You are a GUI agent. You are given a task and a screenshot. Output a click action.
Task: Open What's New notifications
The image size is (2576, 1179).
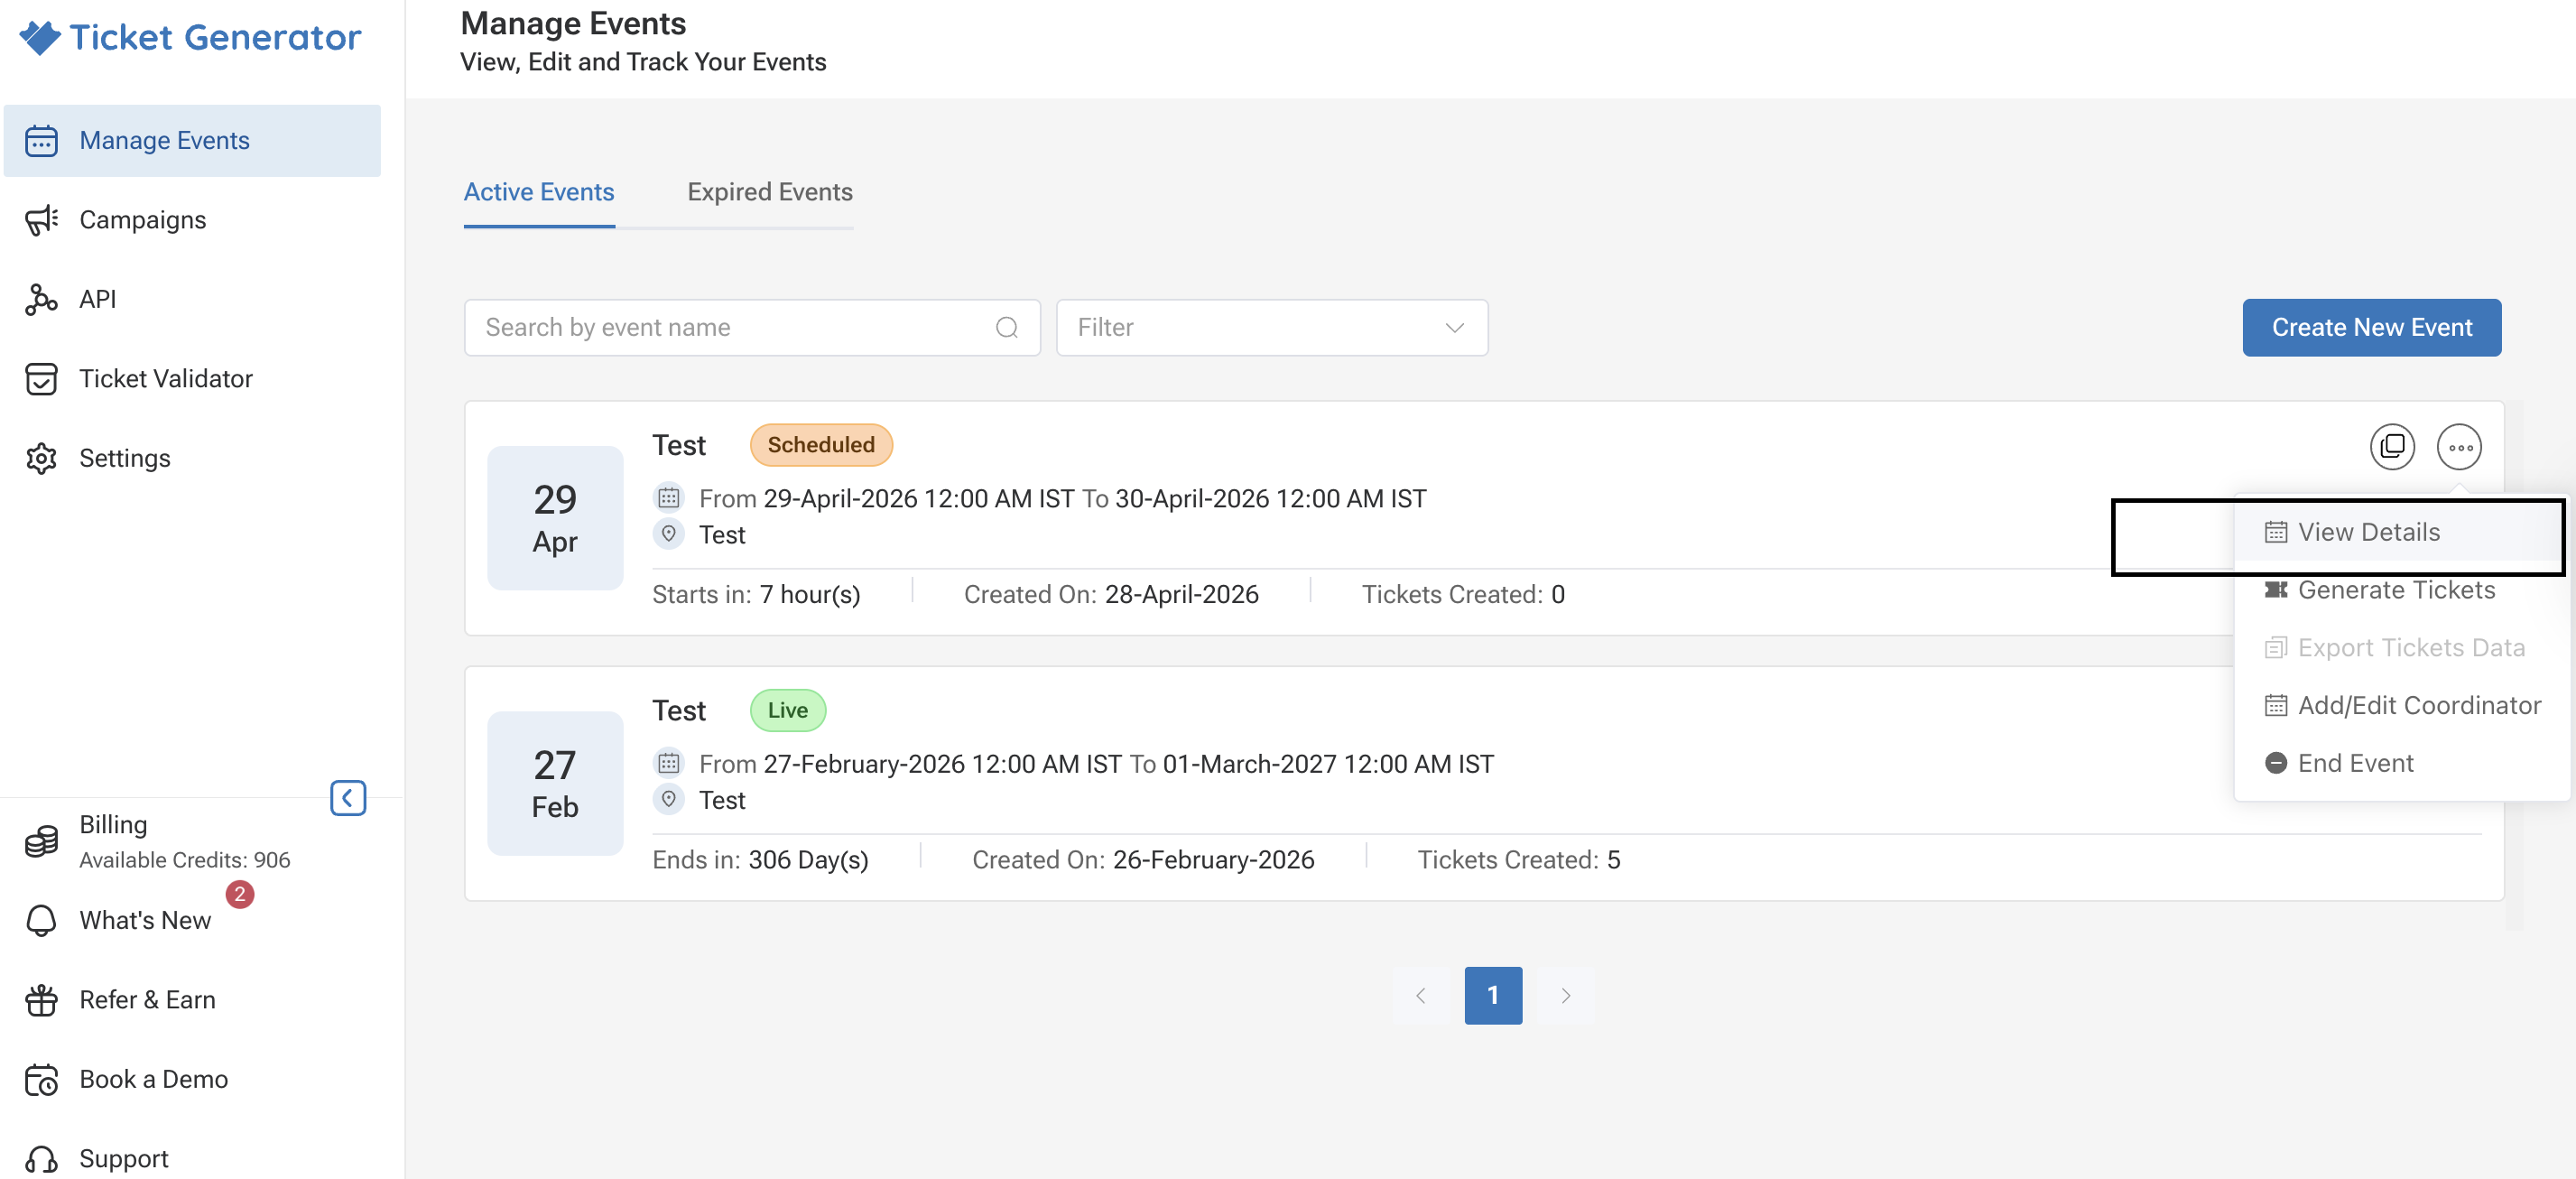point(145,920)
